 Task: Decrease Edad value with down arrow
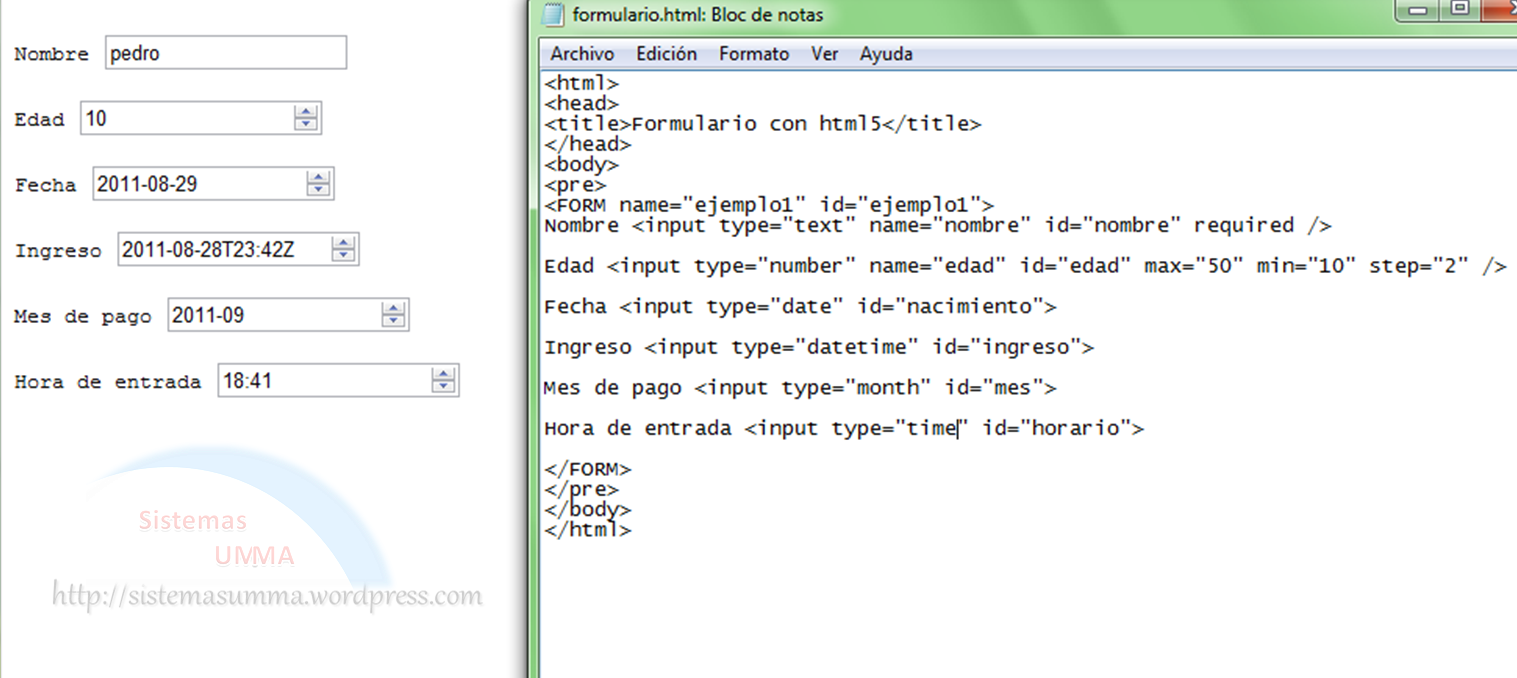[306, 125]
